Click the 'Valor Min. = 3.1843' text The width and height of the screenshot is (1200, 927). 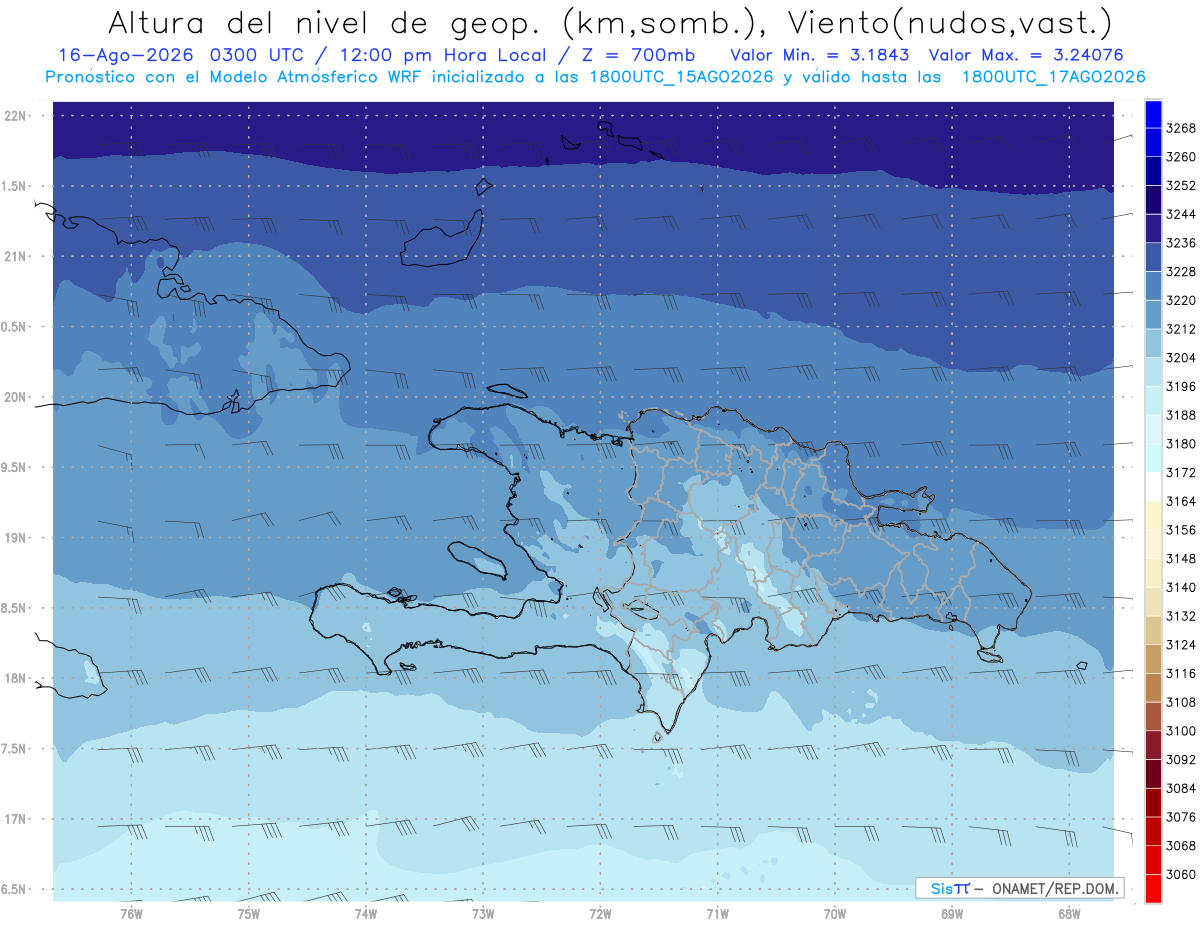819,55
